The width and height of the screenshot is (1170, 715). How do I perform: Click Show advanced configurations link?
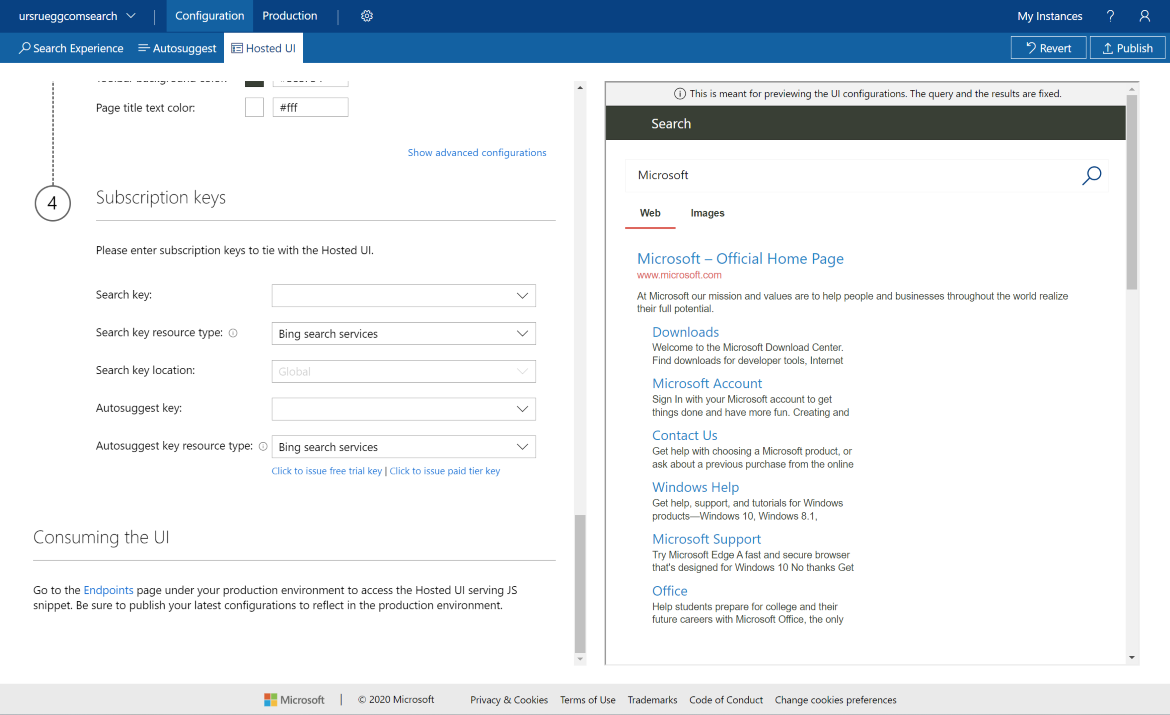tap(477, 152)
